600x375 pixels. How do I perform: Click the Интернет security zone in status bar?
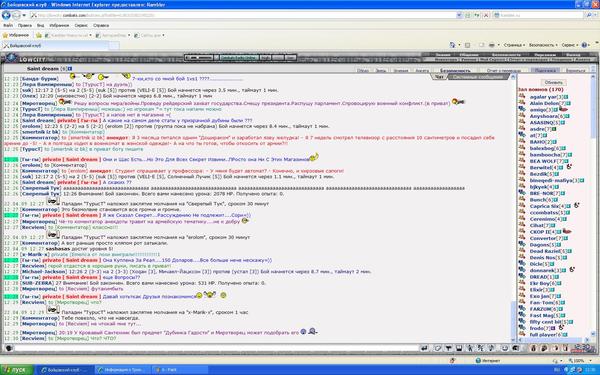coord(488,360)
